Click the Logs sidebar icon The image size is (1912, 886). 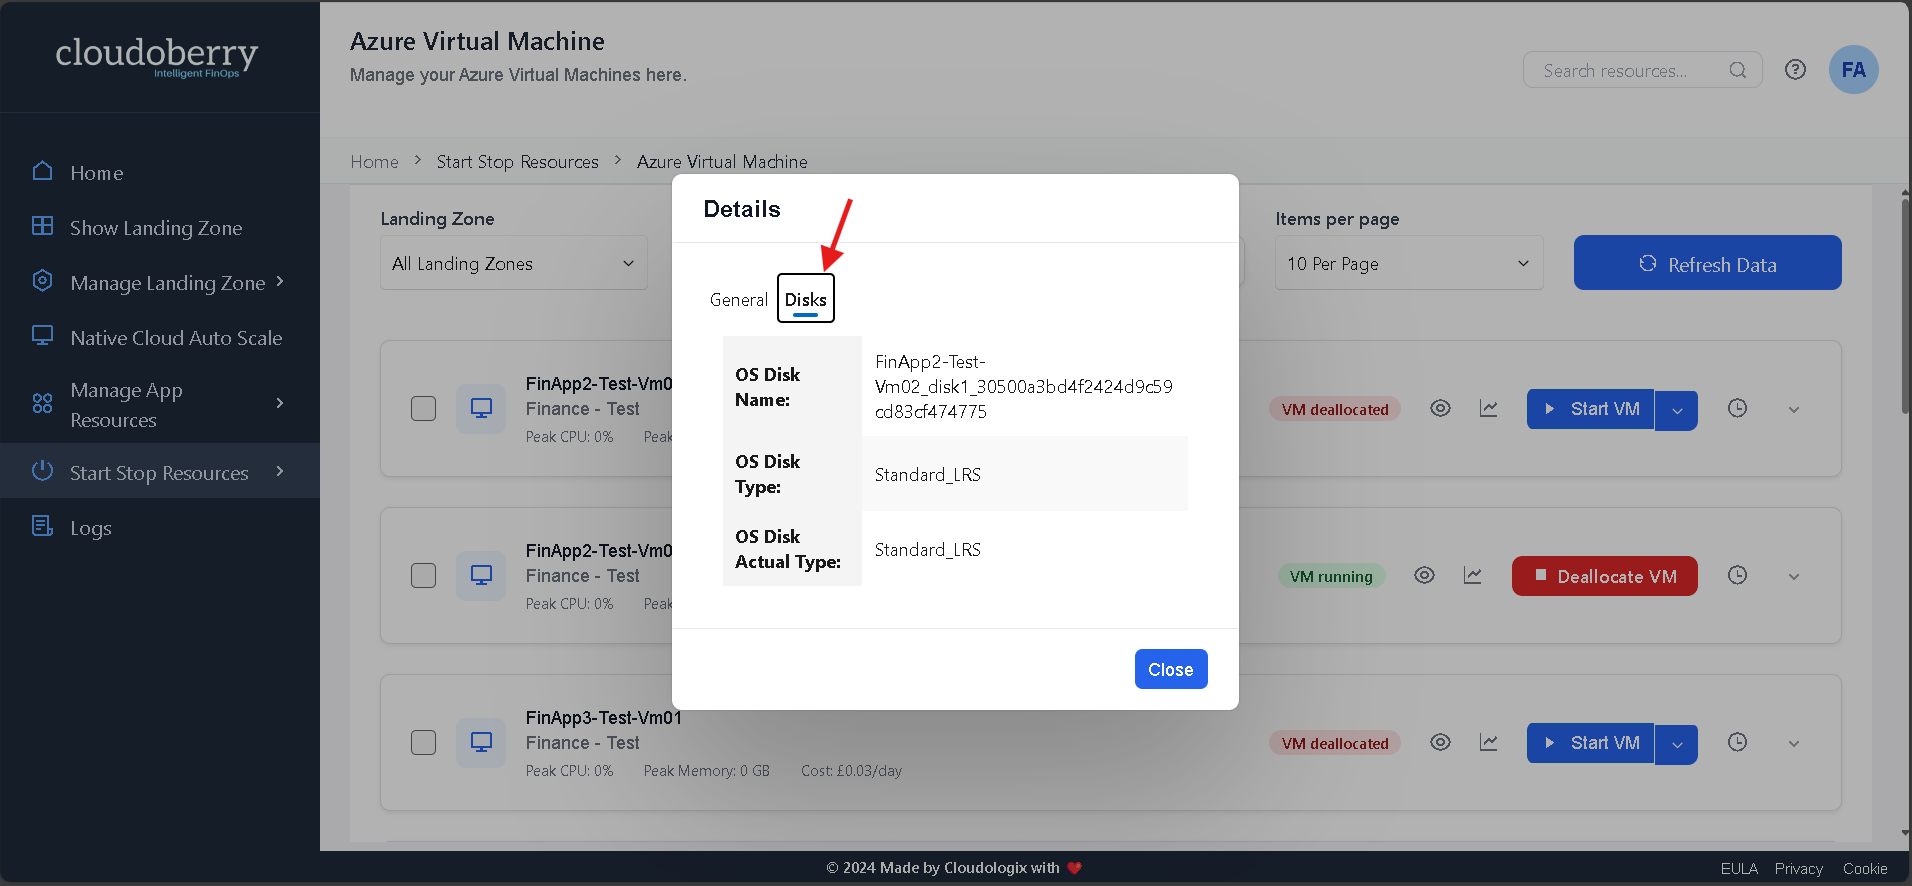(x=42, y=526)
